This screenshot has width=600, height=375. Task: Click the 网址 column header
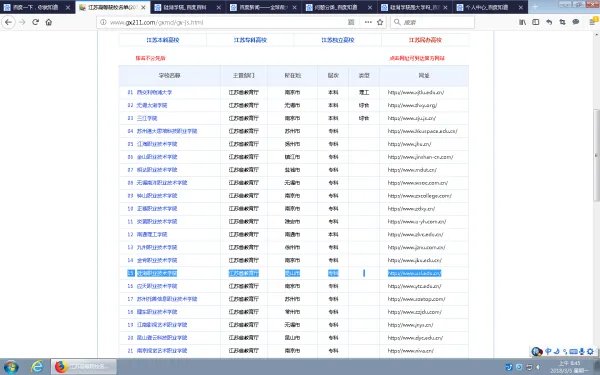424,76
